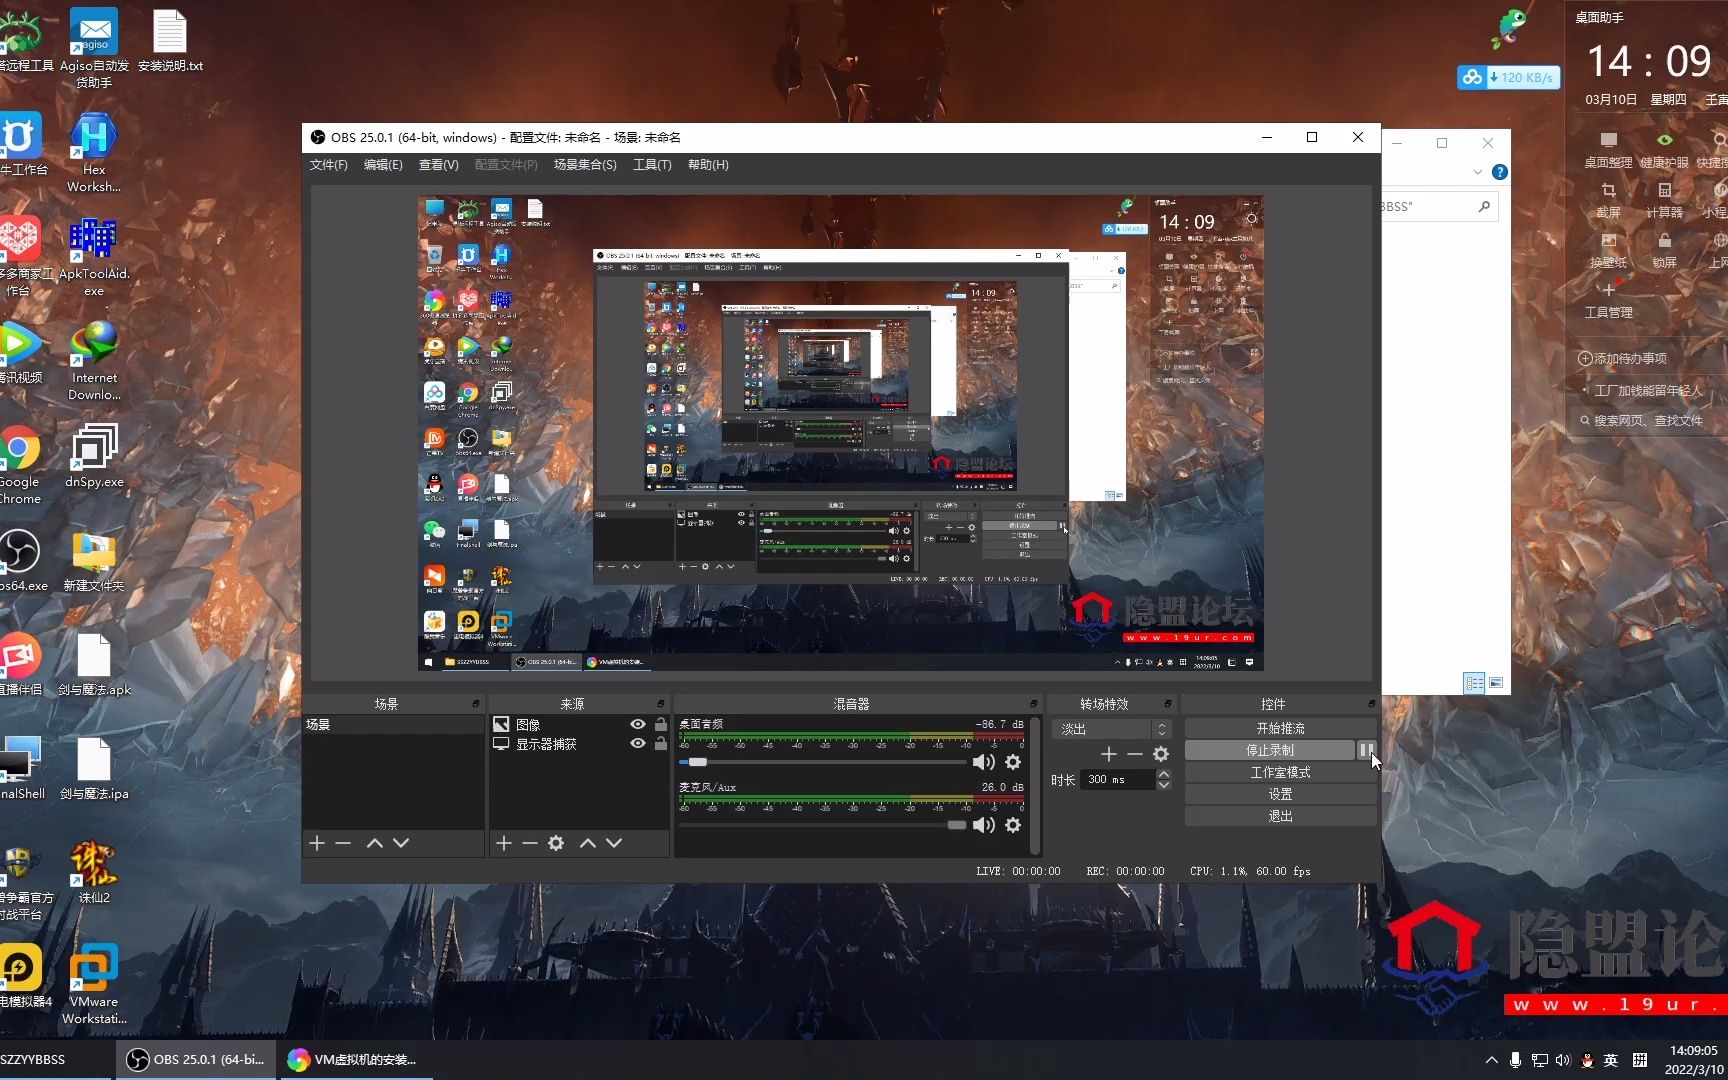Open 工具(T) menu
This screenshot has width=1728, height=1080.
click(652, 165)
